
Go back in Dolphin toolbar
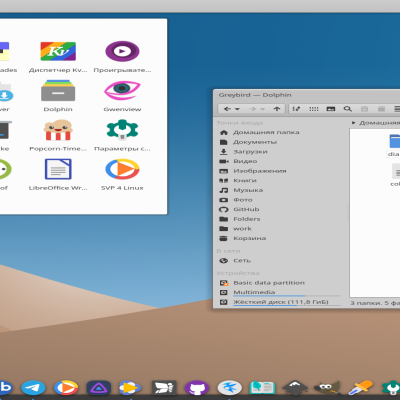pos(227,109)
